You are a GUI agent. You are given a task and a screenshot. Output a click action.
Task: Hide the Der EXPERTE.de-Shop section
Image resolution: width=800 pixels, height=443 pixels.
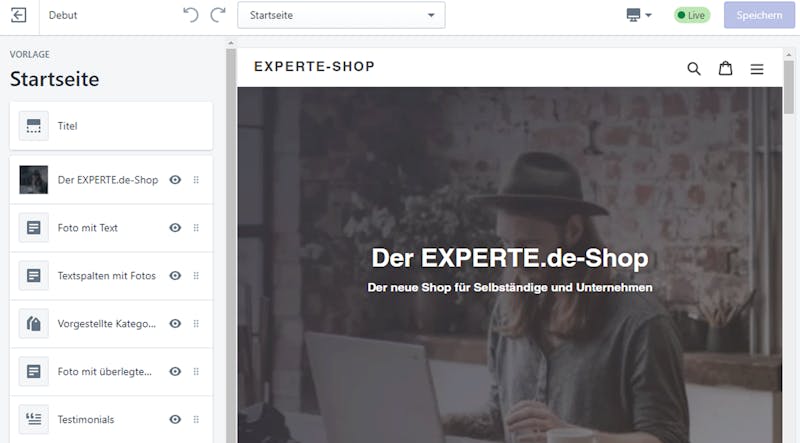click(x=175, y=180)
